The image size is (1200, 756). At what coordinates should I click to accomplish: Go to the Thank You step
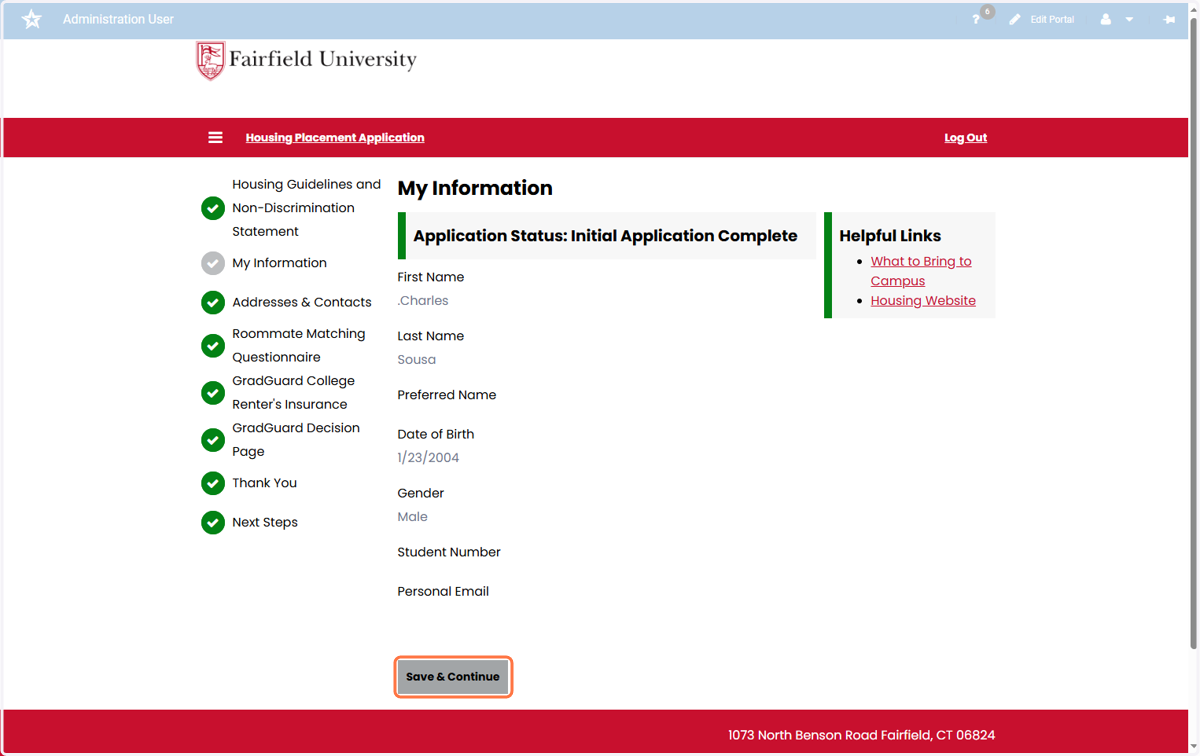(x=264, y=483)
